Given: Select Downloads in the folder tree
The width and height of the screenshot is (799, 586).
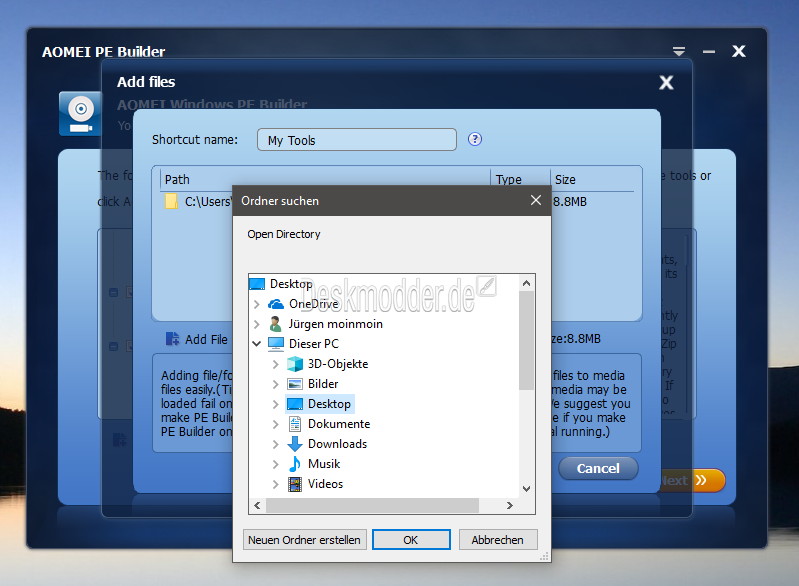Looking at the screenshot, I should click(337, 444).
